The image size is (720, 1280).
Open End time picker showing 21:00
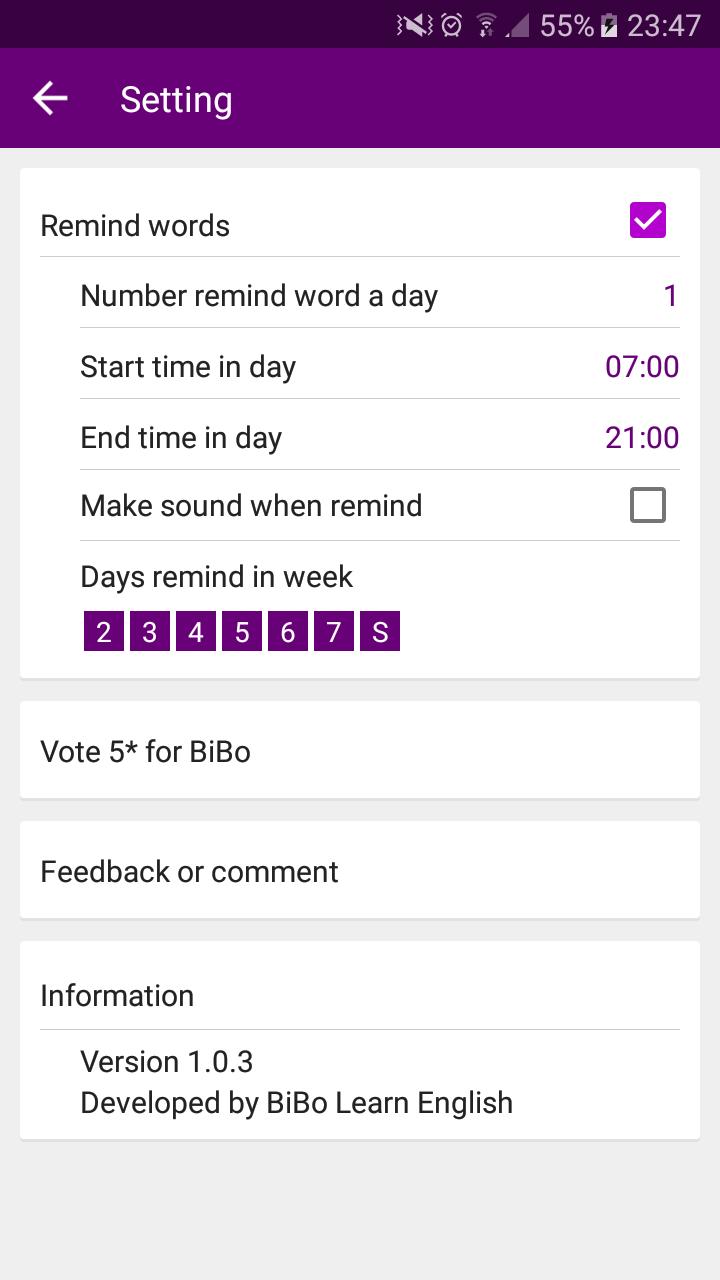641,438
